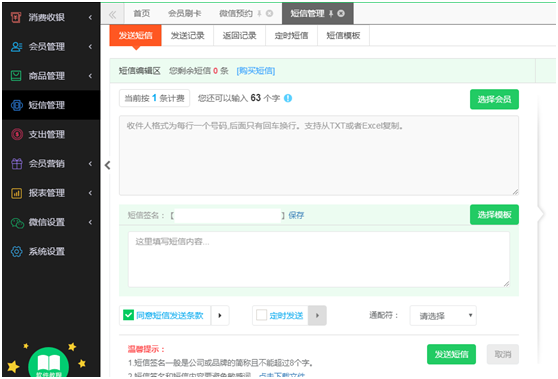This screenshot has height=379, width=558.
Task: Collapse the sidebar with the left arrow handle
Action: coord(107,165)
